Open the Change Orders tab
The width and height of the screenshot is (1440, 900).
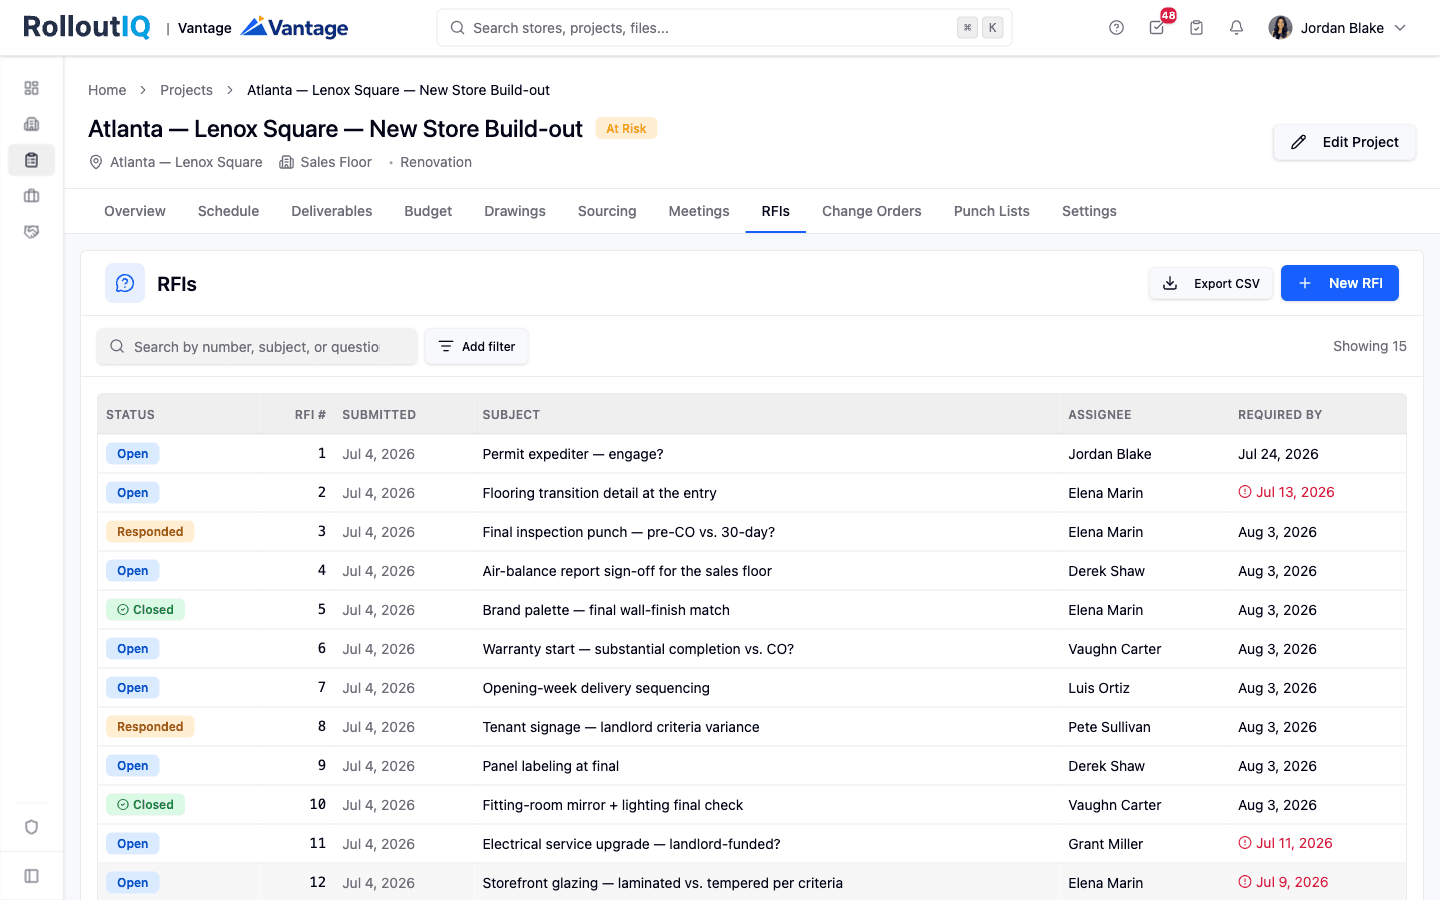click(872, 211)
